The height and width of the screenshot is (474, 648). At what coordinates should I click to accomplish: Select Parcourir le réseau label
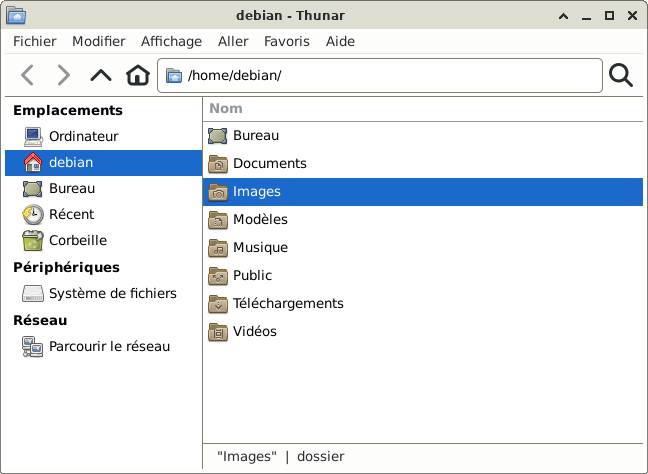click(110, 346)
